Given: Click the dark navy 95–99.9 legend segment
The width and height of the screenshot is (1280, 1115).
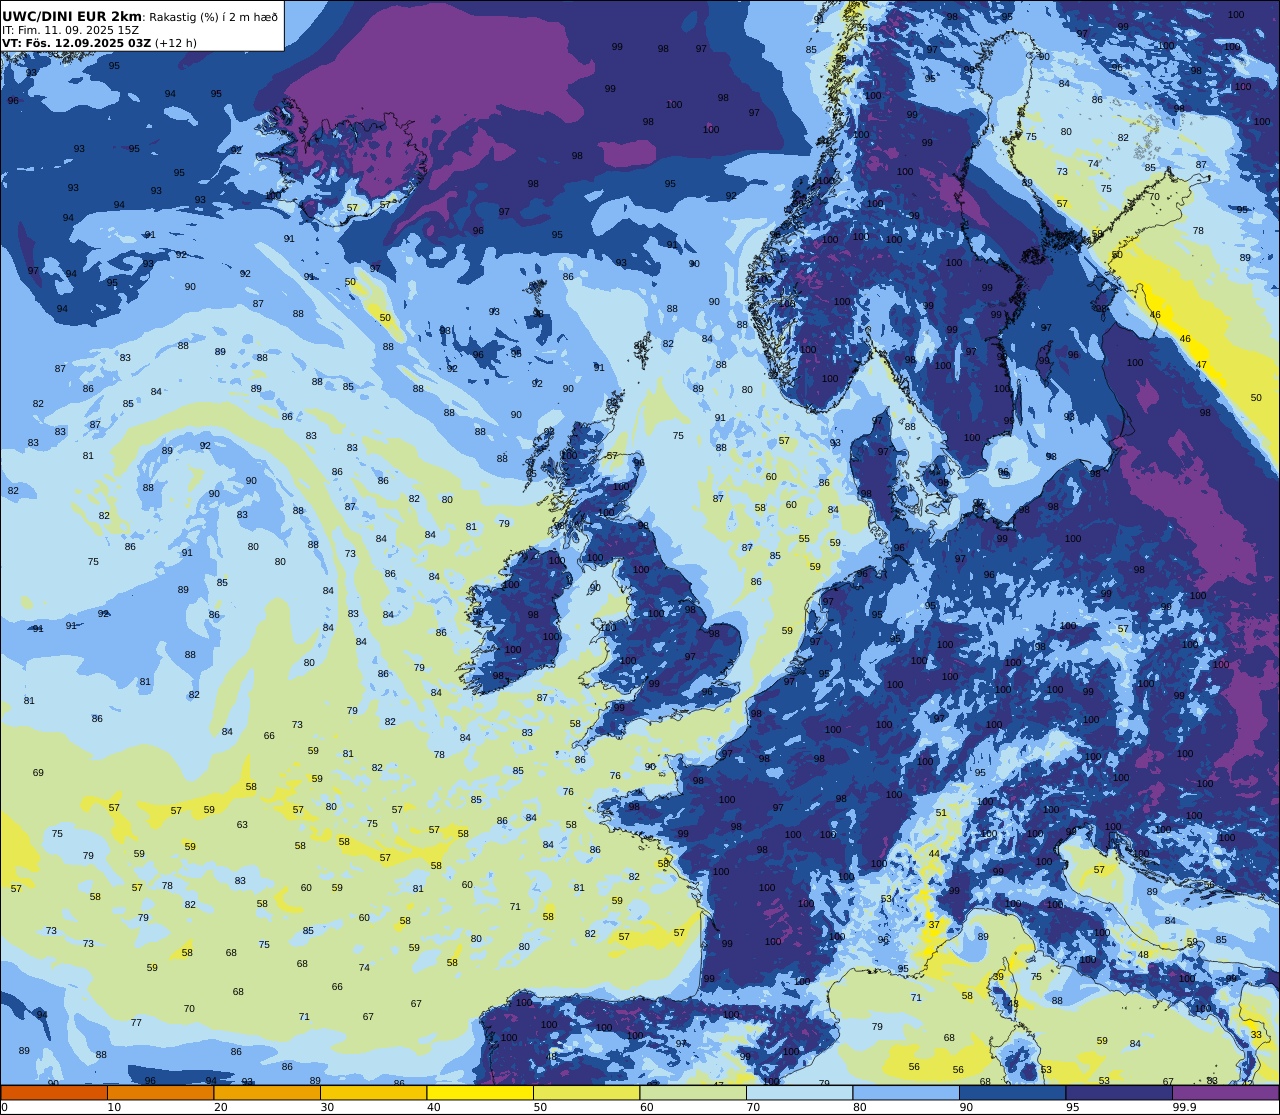Looking at the screenshot, I should click(1119, 1092).
